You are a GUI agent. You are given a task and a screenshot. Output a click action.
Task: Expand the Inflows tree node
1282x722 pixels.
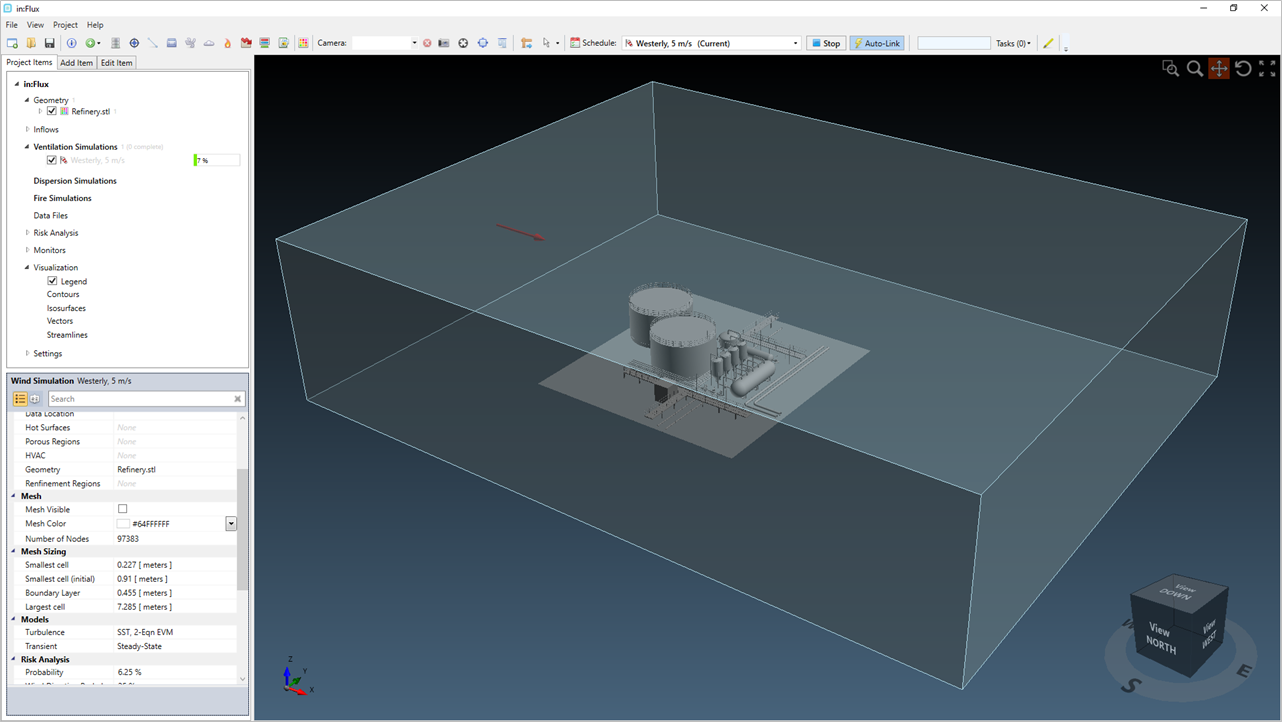(28, 129)
